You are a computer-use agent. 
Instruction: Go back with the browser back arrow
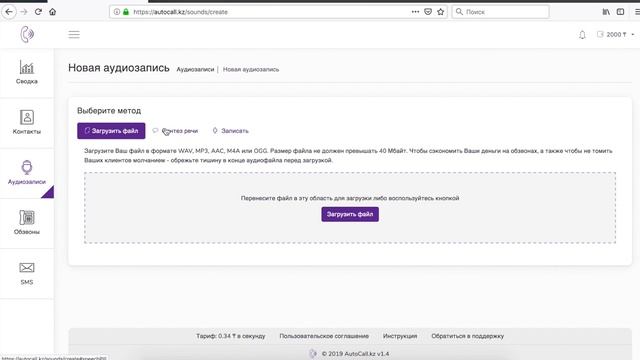9,12
